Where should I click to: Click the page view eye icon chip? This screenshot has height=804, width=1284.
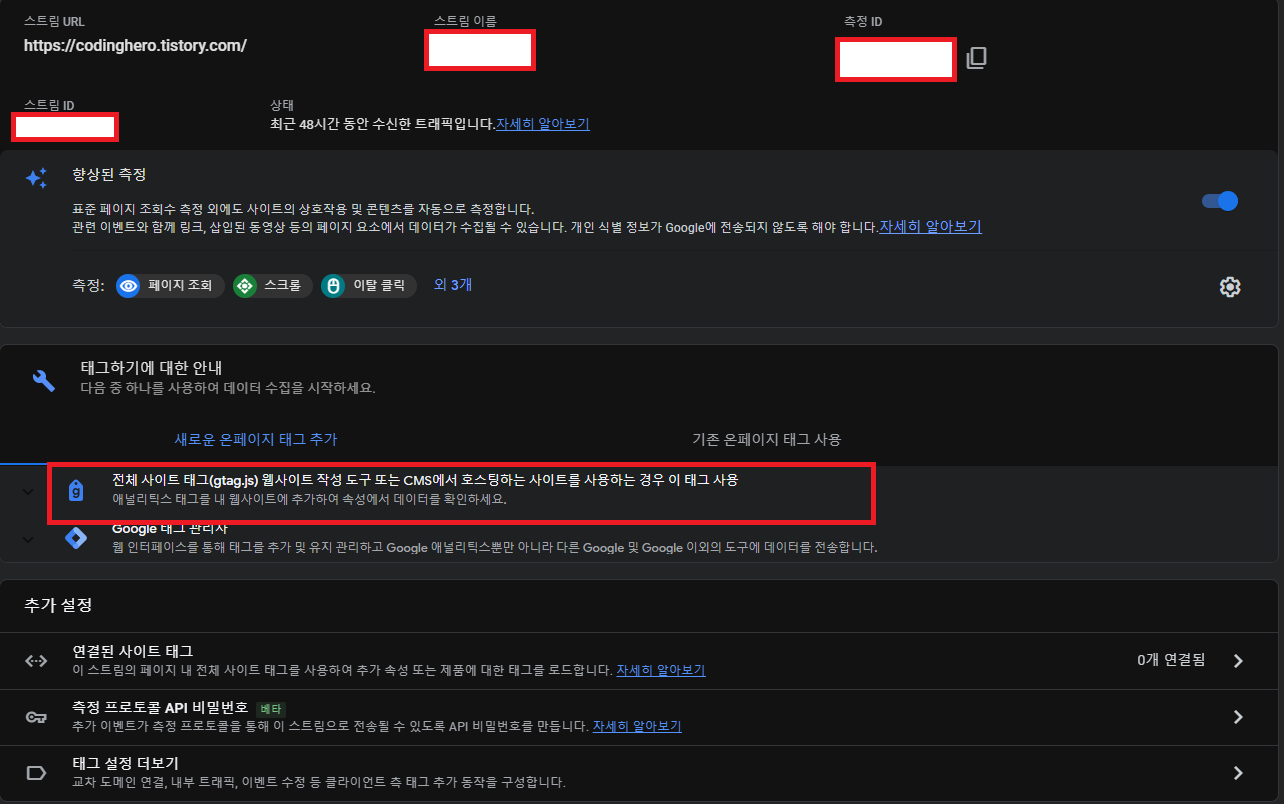point(128,286)
